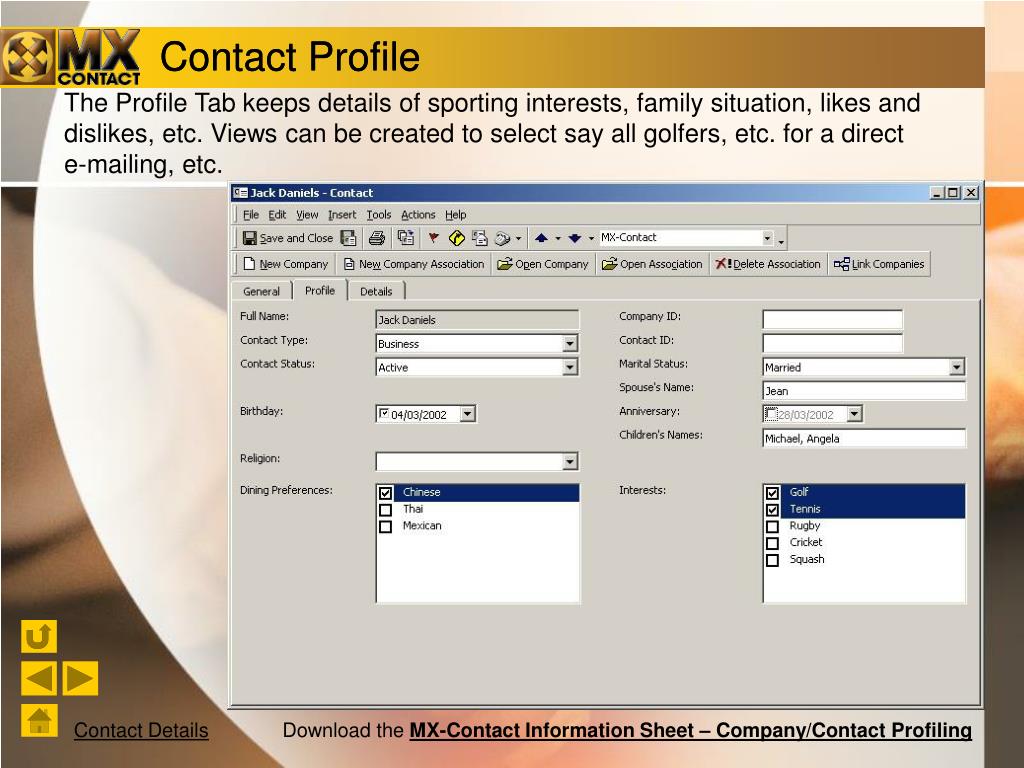Click the Contact ID field

(x=833, y=343)
